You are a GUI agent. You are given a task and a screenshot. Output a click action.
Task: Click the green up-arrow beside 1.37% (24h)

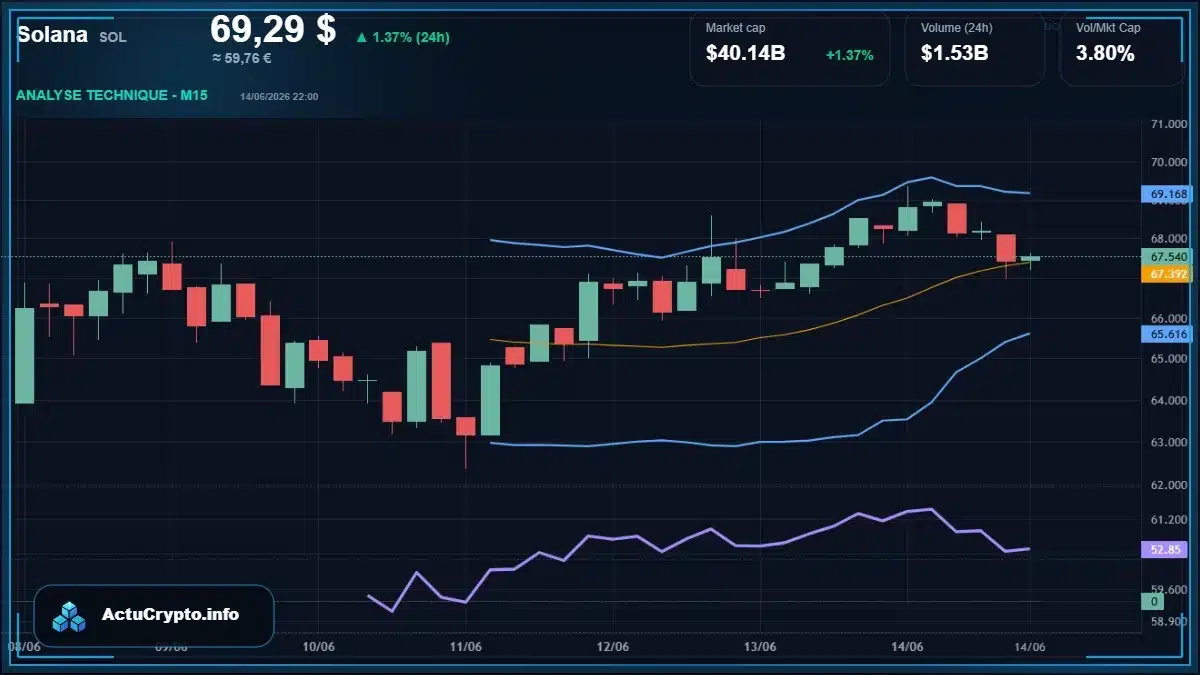pyautogui.click(x=361, y=38)
